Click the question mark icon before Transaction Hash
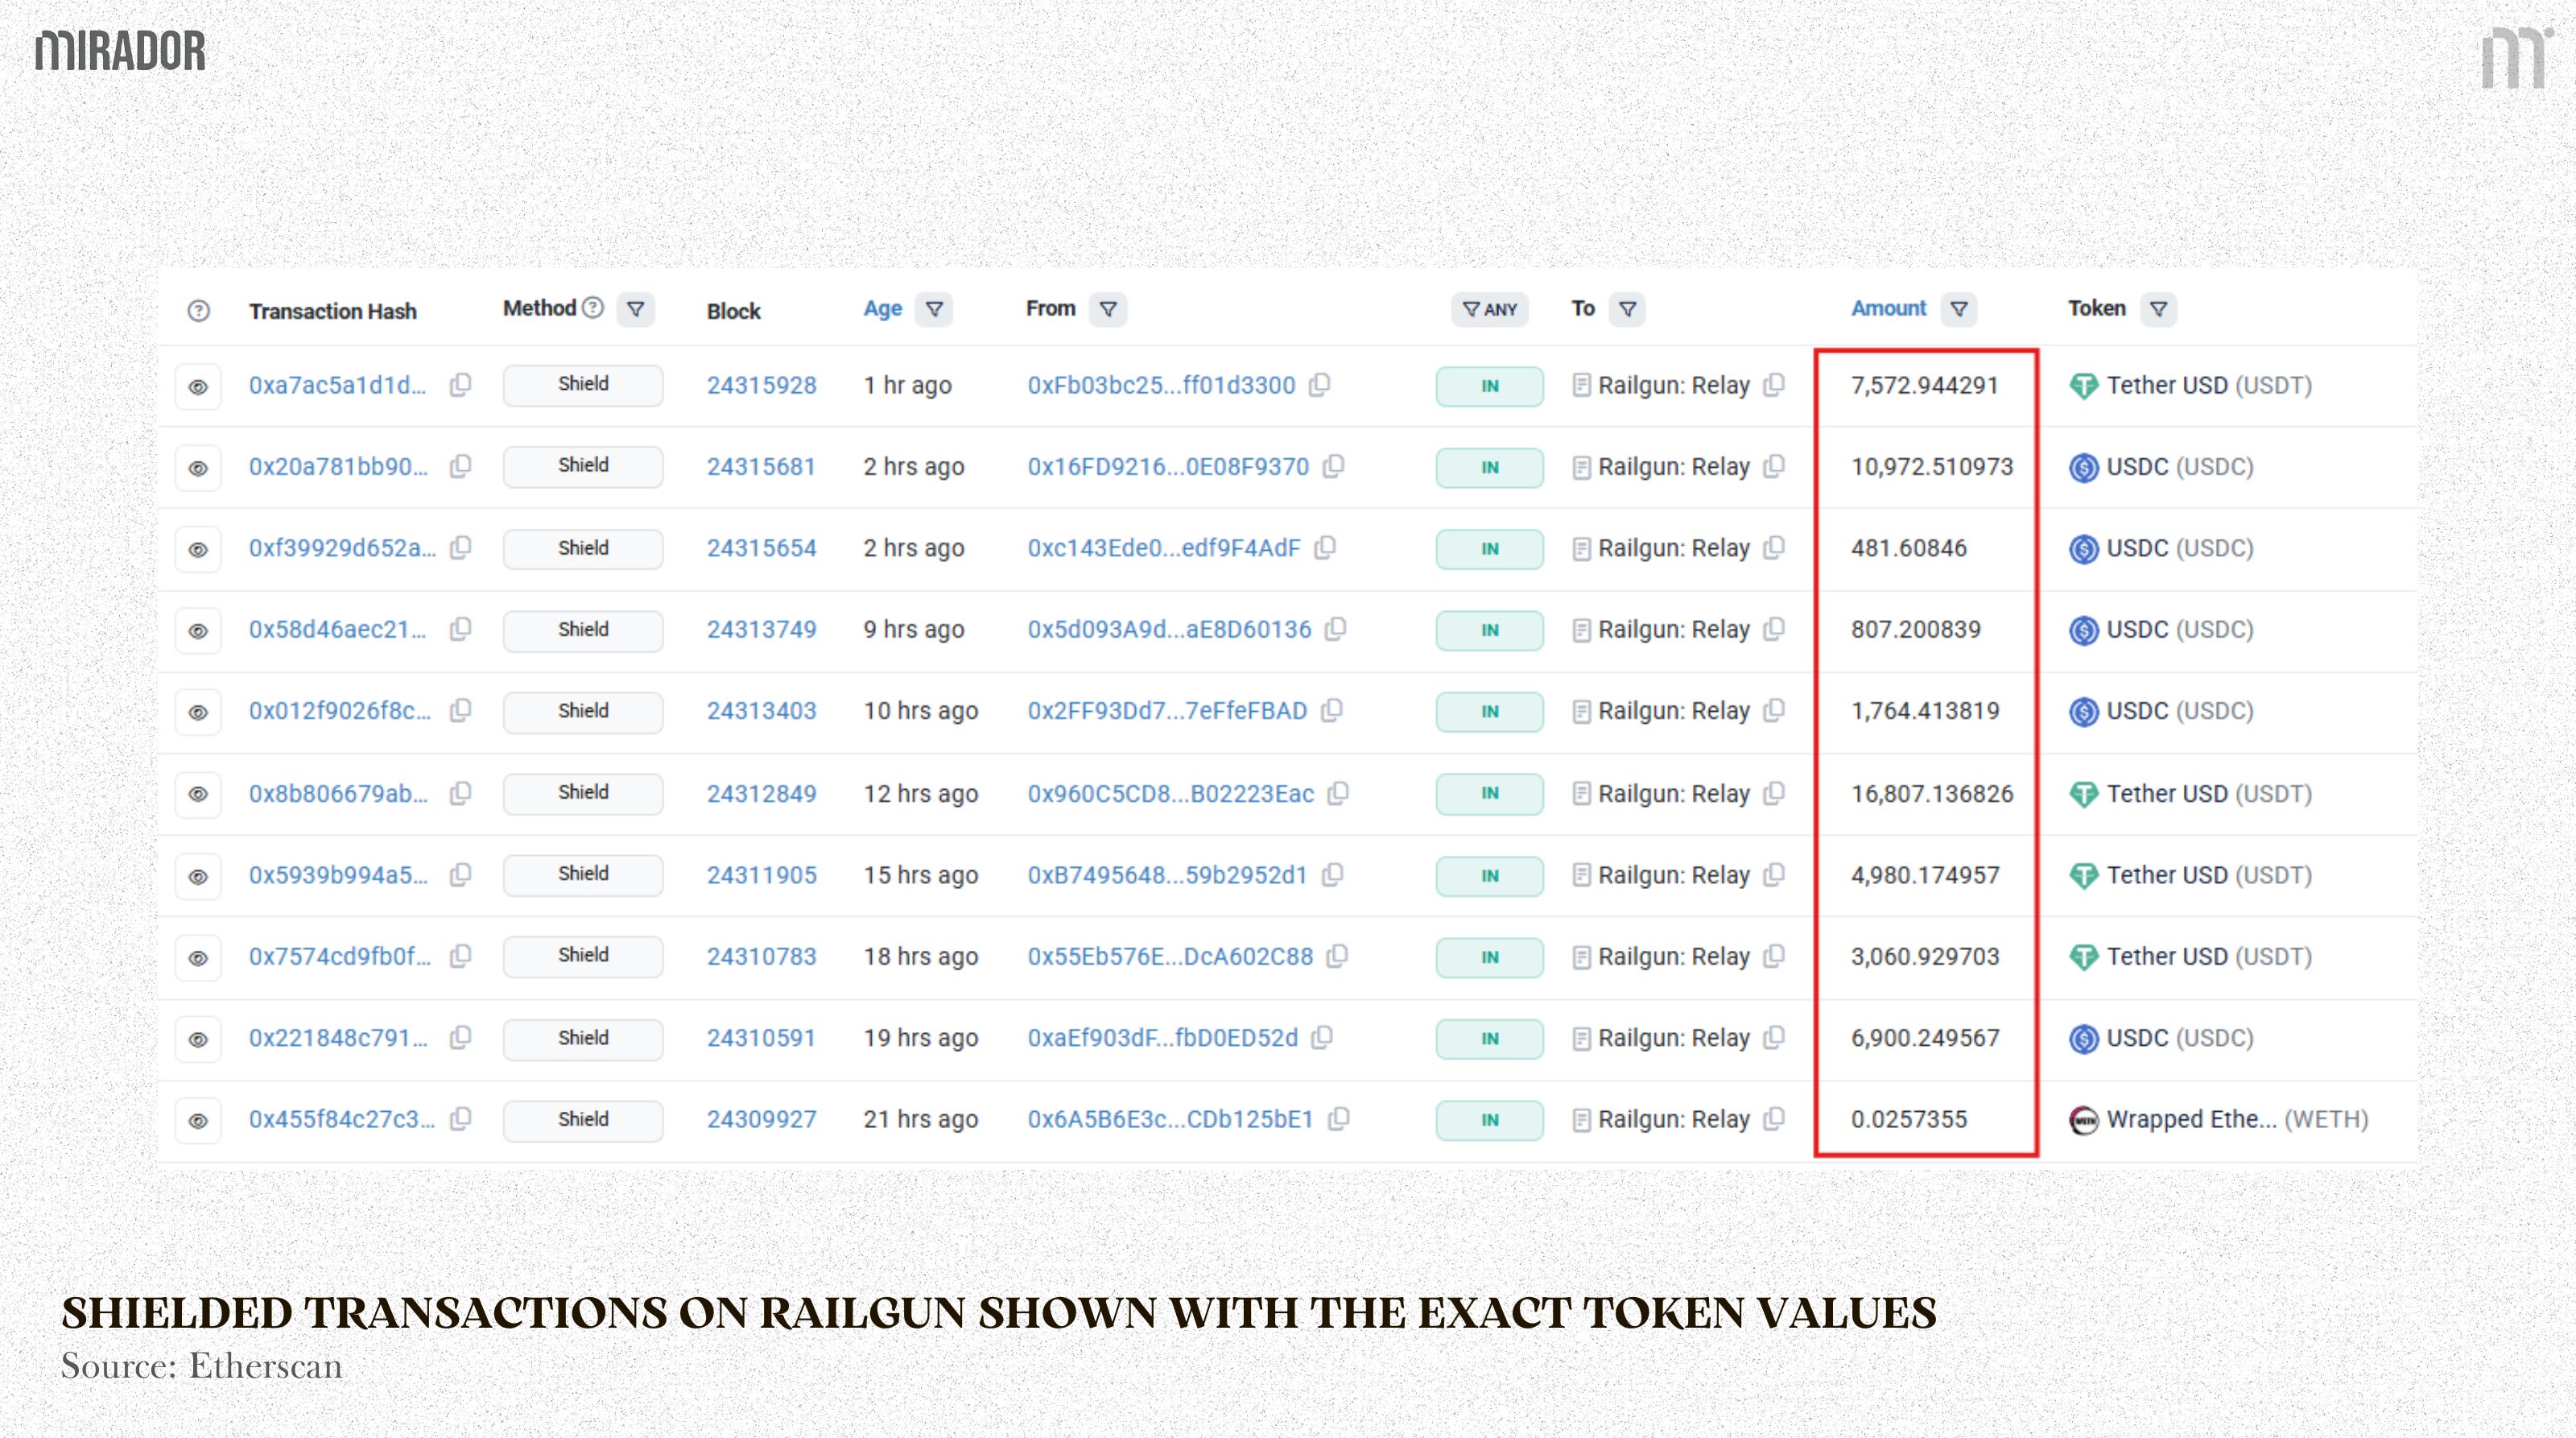Image resolution: width=2576 pixels, height=1438 pixels. tap(199, 311)
